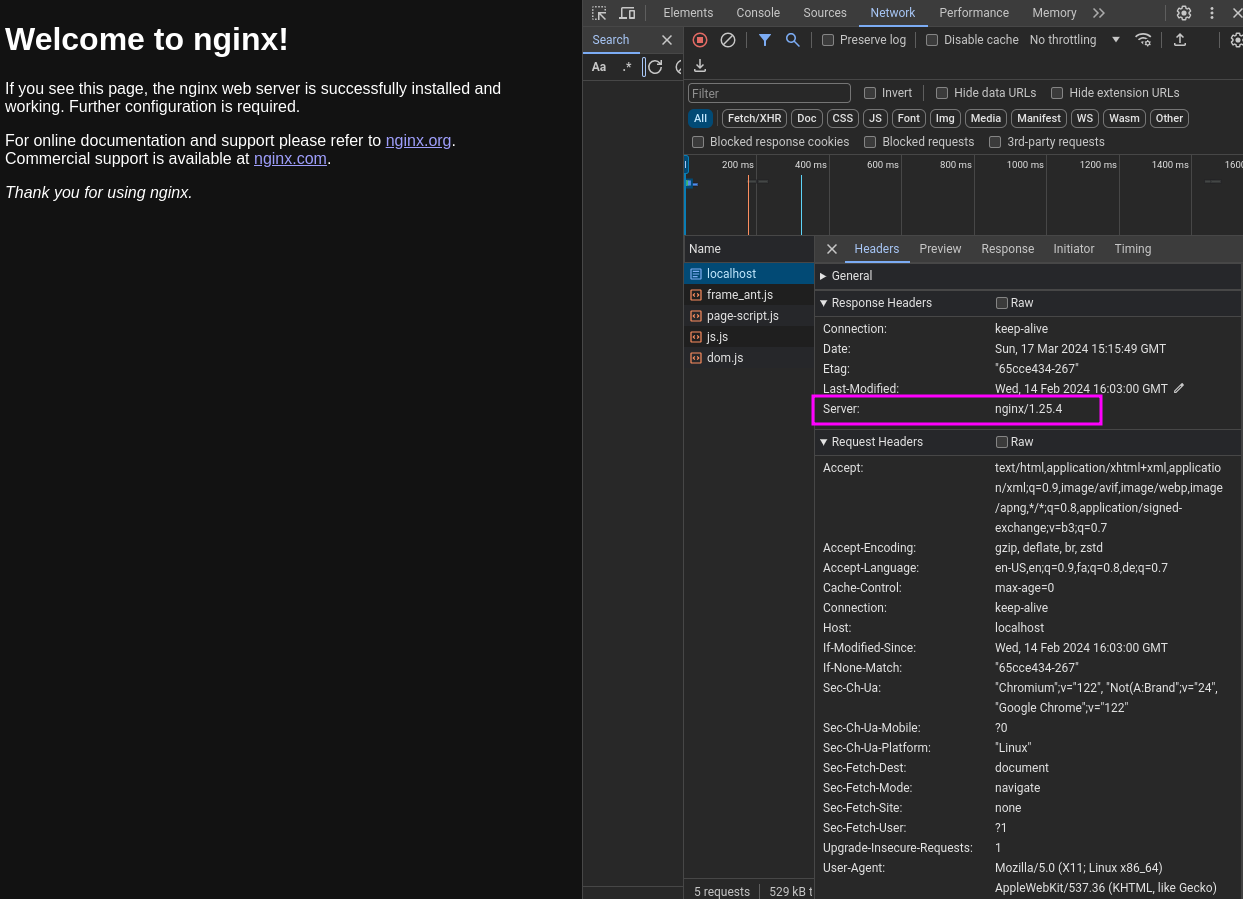This screenshot has height=899, width=1243.
Task: Follow the nginx.org documentation link
Action: click(418, 140)
